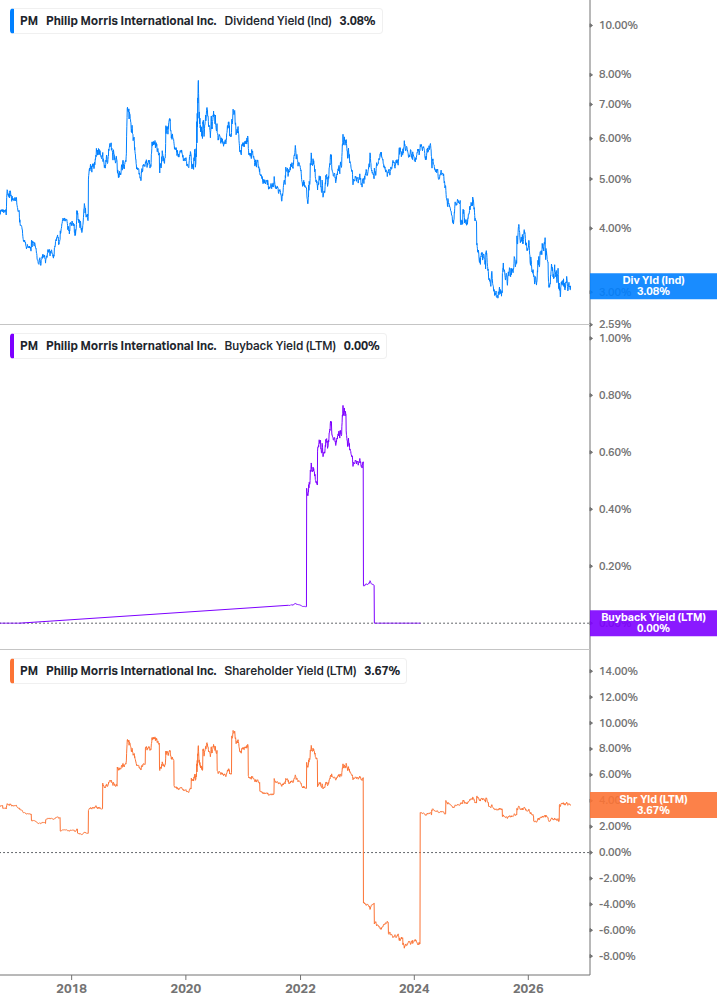Click the purple Buyback Yield 0.00% axis tag
The width and height of the screenshot is (717, 1005).
coord(653,623)
